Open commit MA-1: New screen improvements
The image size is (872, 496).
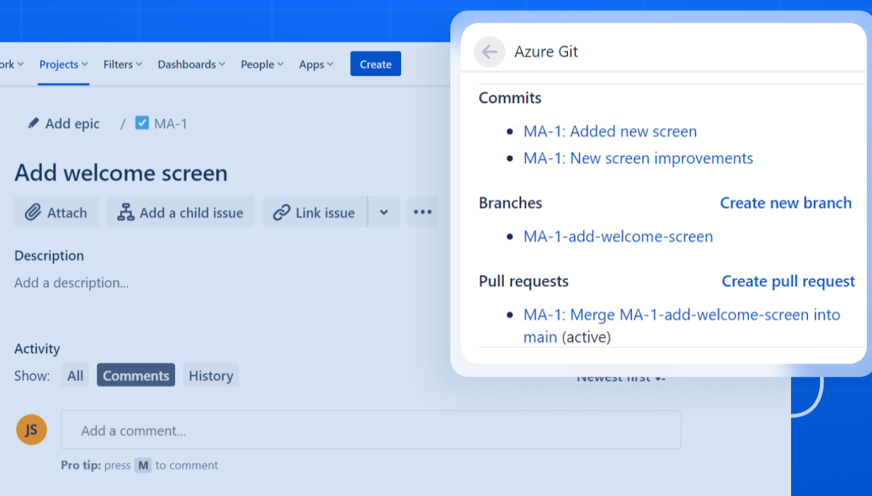point(638,158)
